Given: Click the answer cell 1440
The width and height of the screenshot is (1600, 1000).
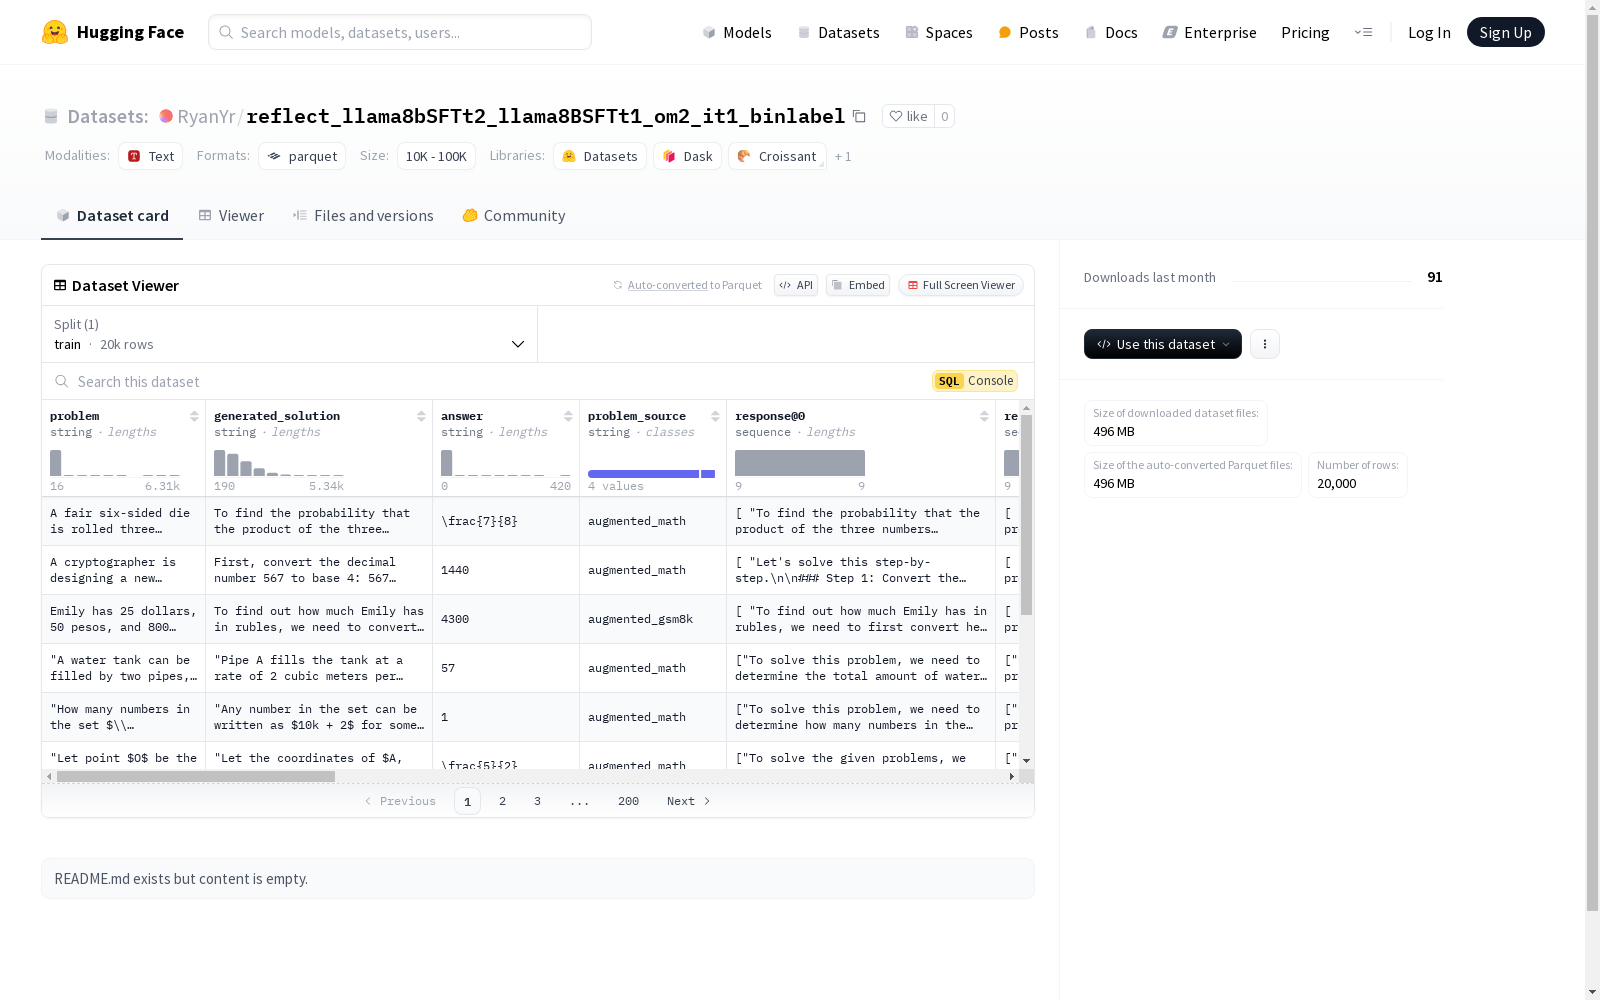Looking at the screenshot, I should [506, 570].
